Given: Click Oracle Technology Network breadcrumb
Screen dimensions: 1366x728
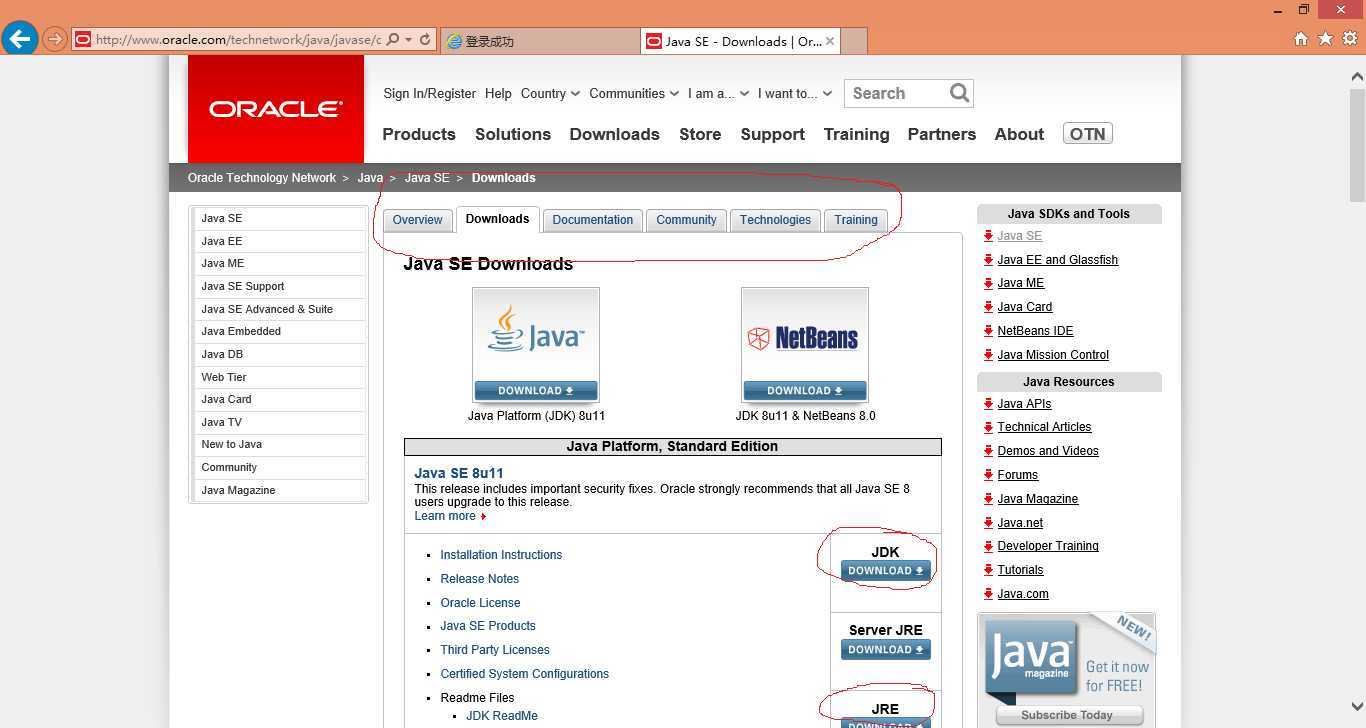Looking at the screenshot, I should tap(262, 178).
